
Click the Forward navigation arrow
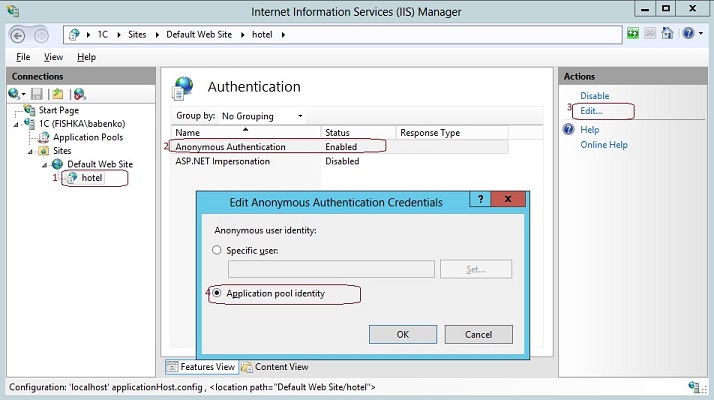click(x=41, y=35)
